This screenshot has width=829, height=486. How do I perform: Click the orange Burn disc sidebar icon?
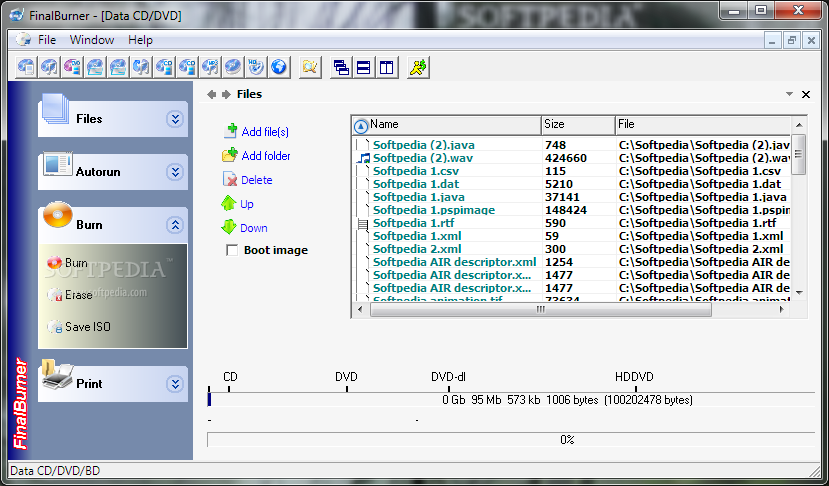pyautogui.click(x=58, y=215)
